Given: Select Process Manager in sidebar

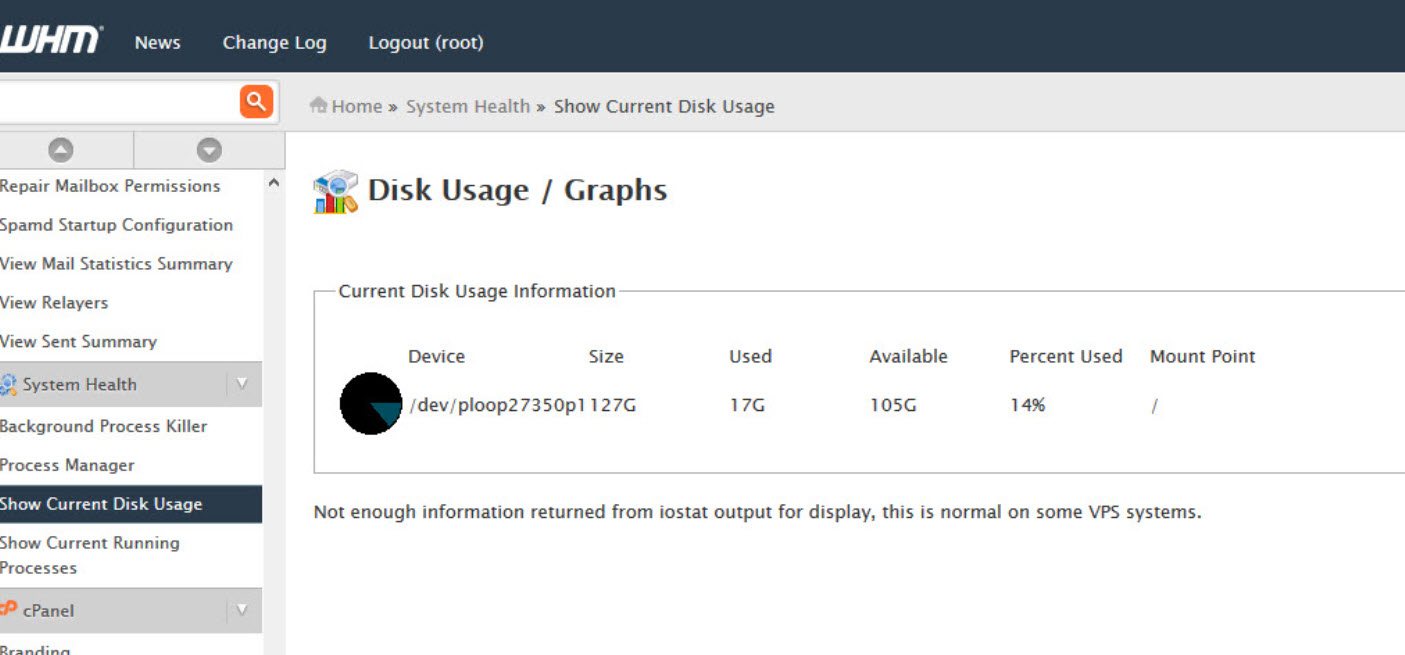Looking at the screenshot, I should coord(67,465).
